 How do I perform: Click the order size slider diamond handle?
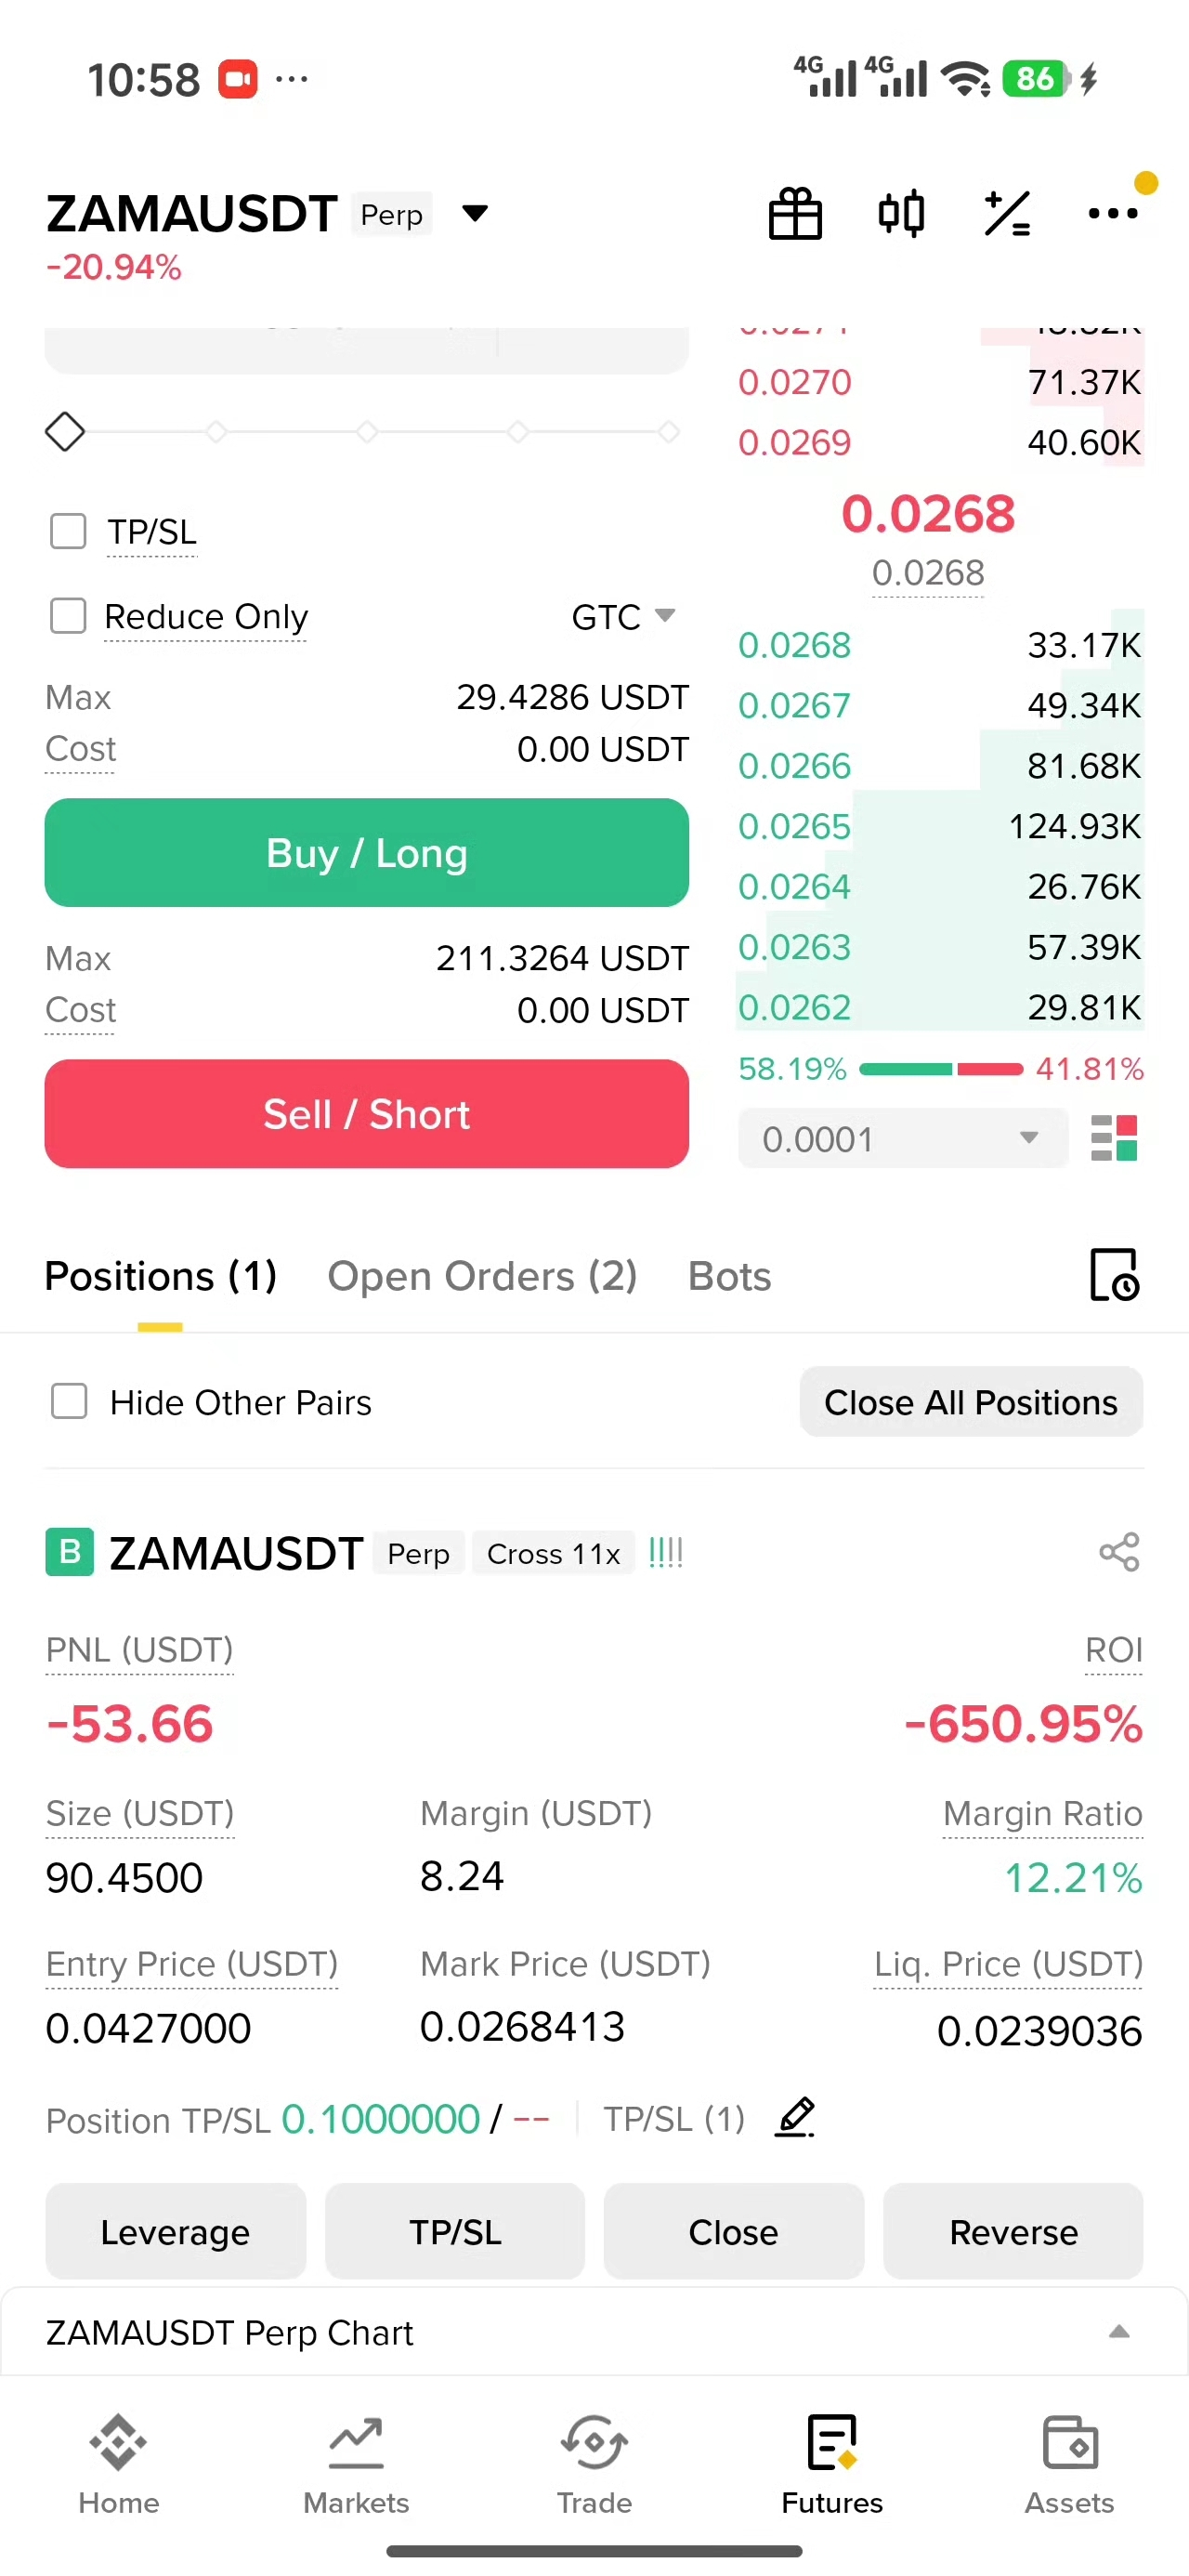click(x=65, y=432)
